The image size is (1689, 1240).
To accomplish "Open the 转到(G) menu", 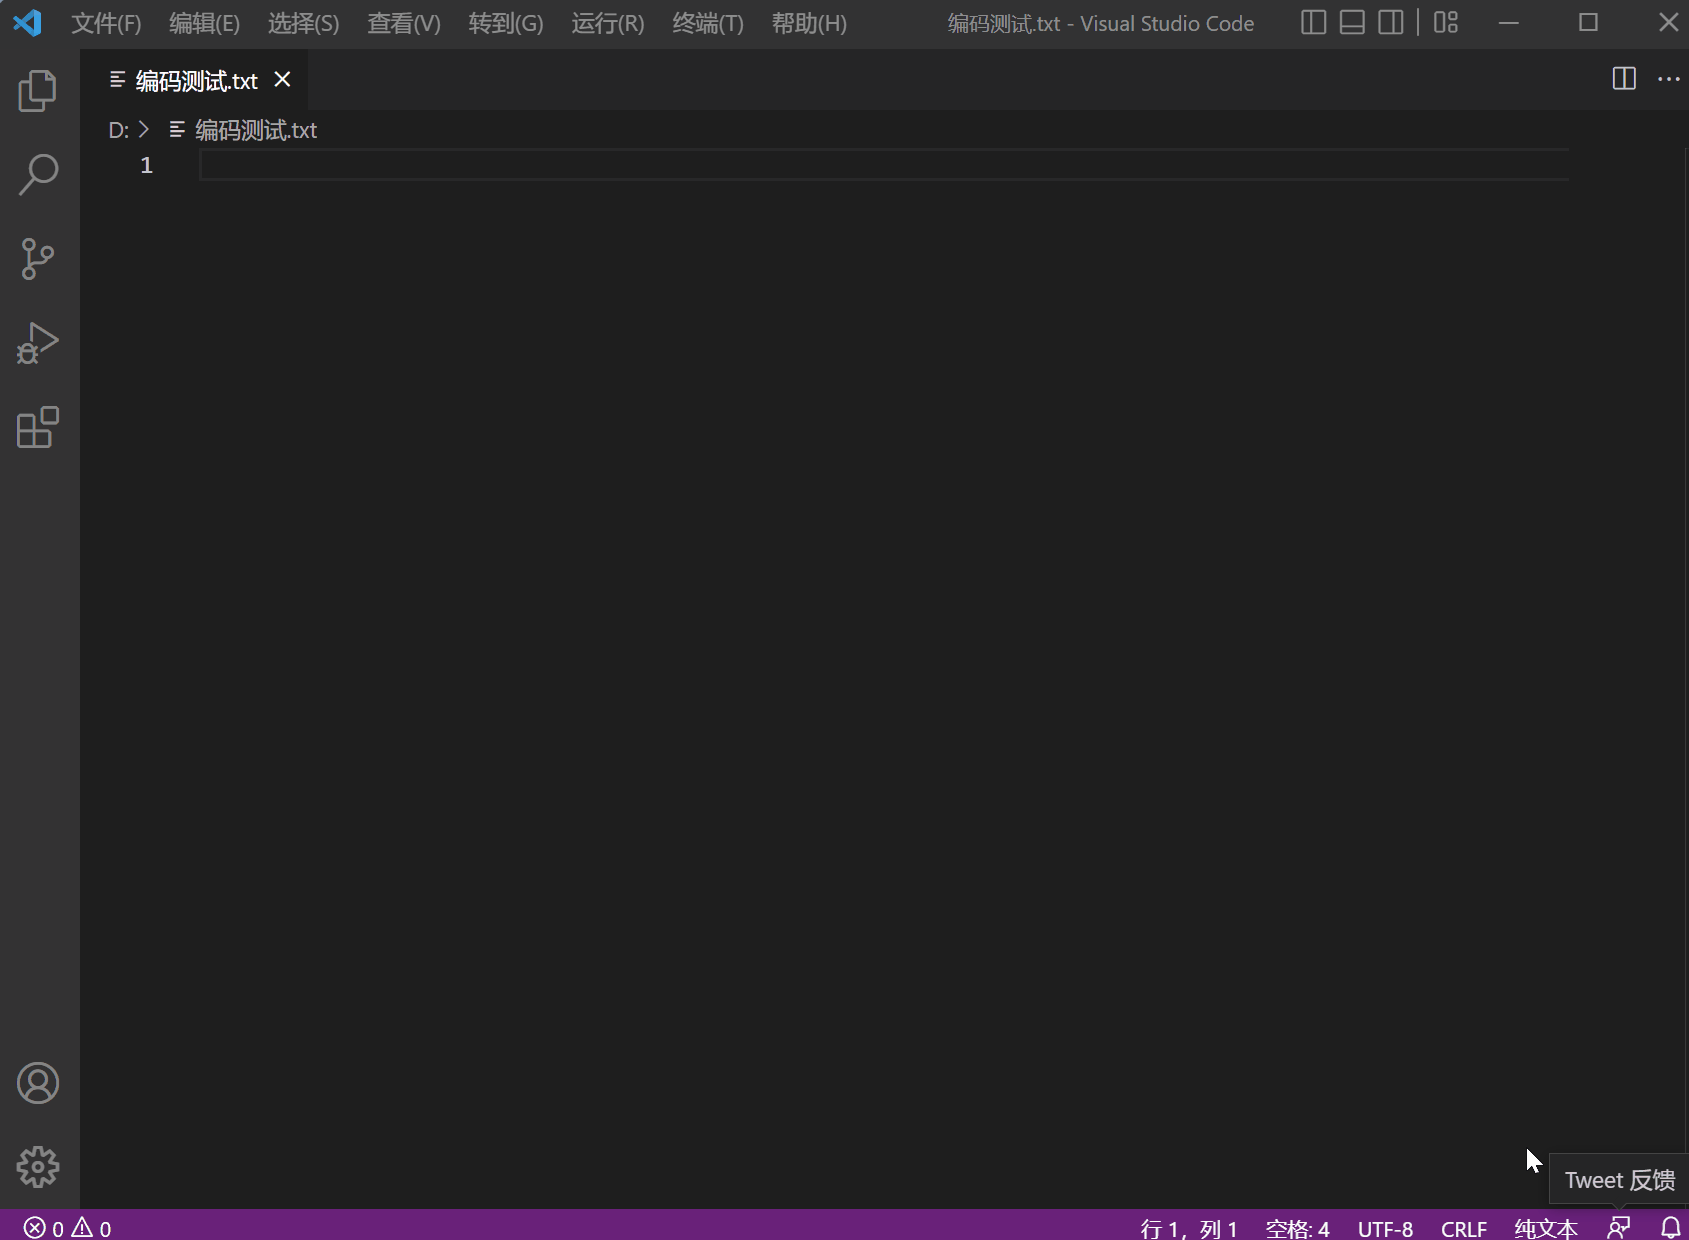I will point(506,23).
